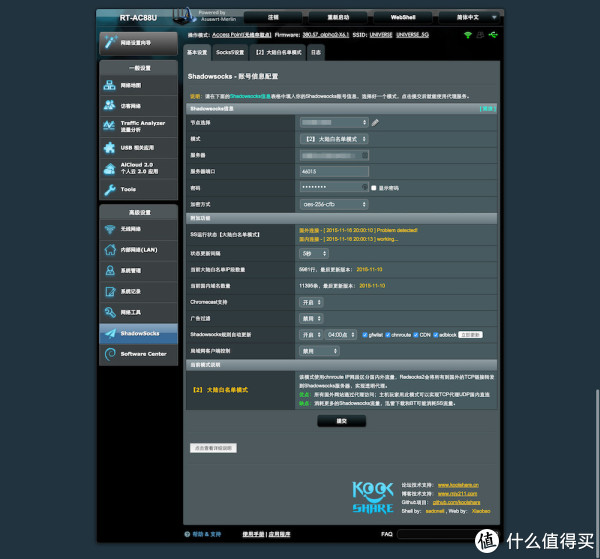Viewport: 600px width, 559px height.
Task: Switch to the Socks5设置 tab
Action: click(229, 51)
